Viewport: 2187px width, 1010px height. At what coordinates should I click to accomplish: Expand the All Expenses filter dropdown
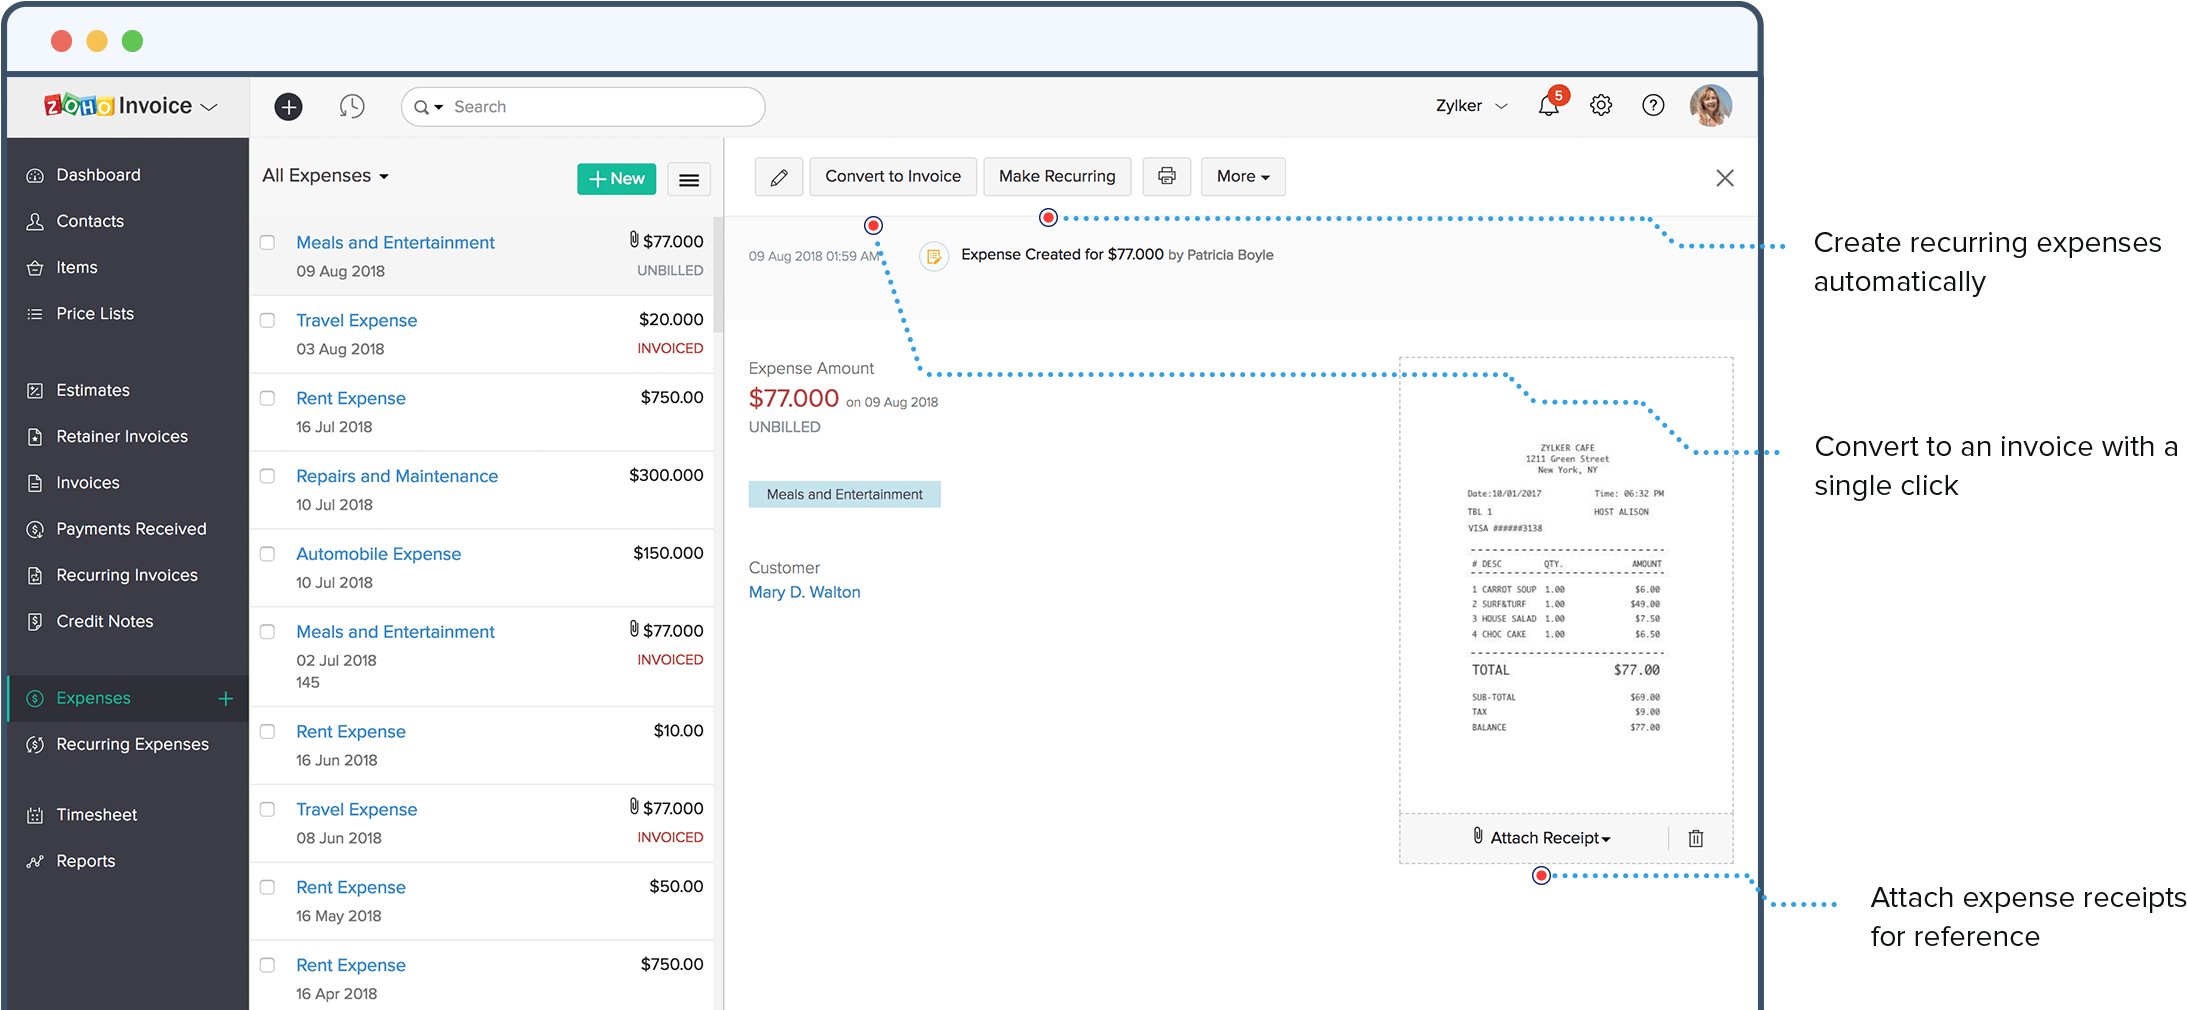click(x=326, y=176)
